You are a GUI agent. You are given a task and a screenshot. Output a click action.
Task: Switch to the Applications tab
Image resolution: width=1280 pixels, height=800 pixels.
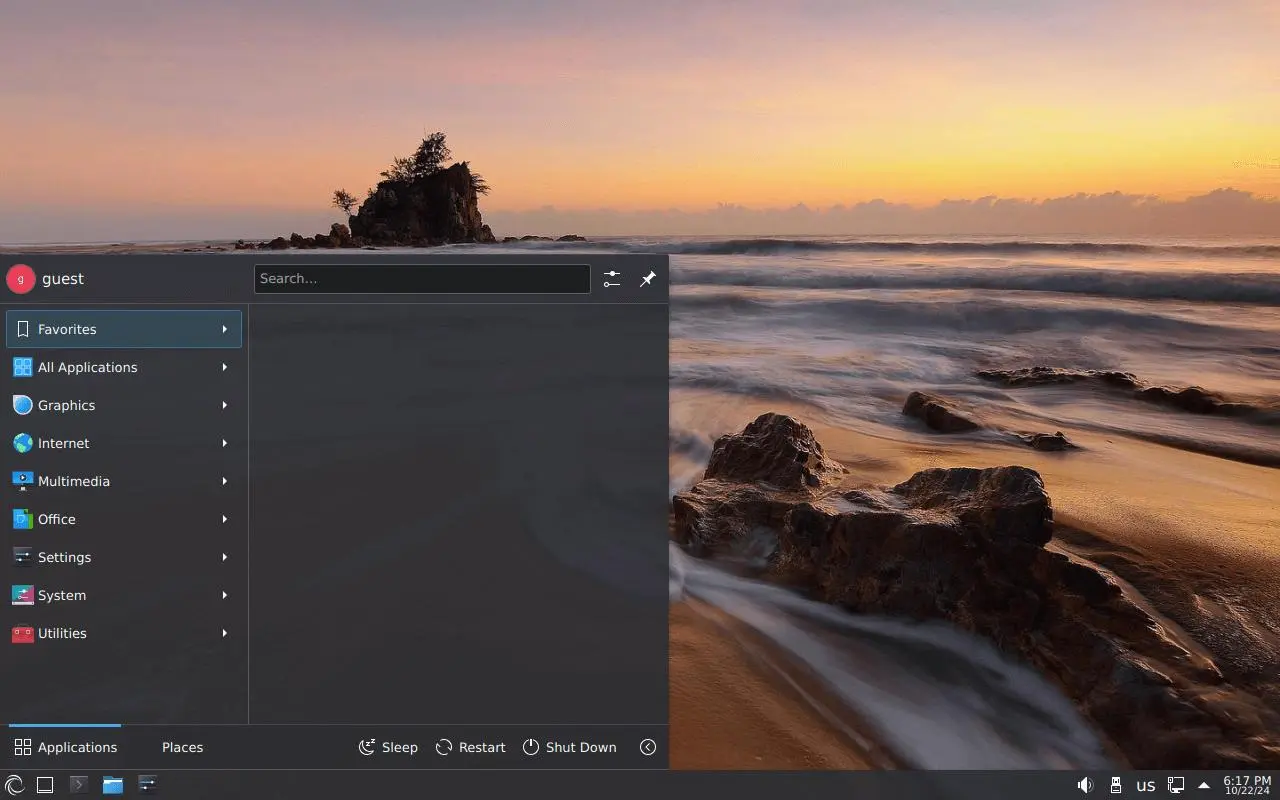coord(65,747)
